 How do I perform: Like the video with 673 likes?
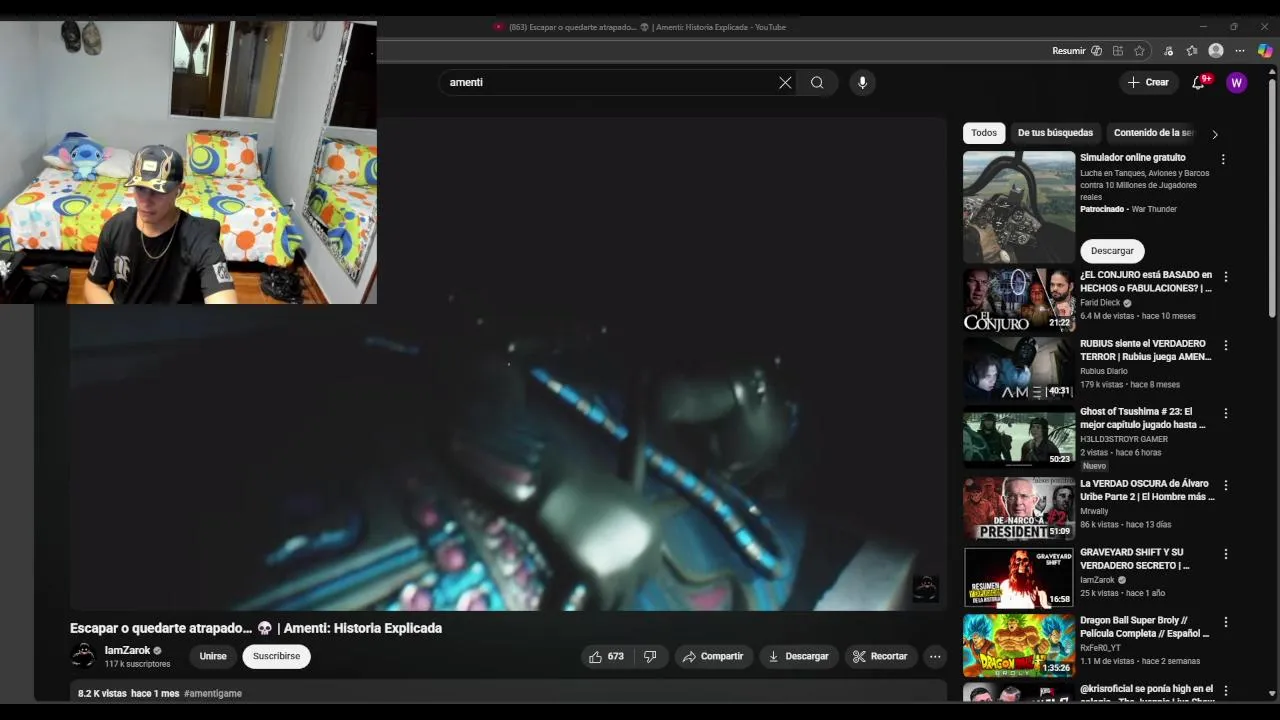point(607,656)
